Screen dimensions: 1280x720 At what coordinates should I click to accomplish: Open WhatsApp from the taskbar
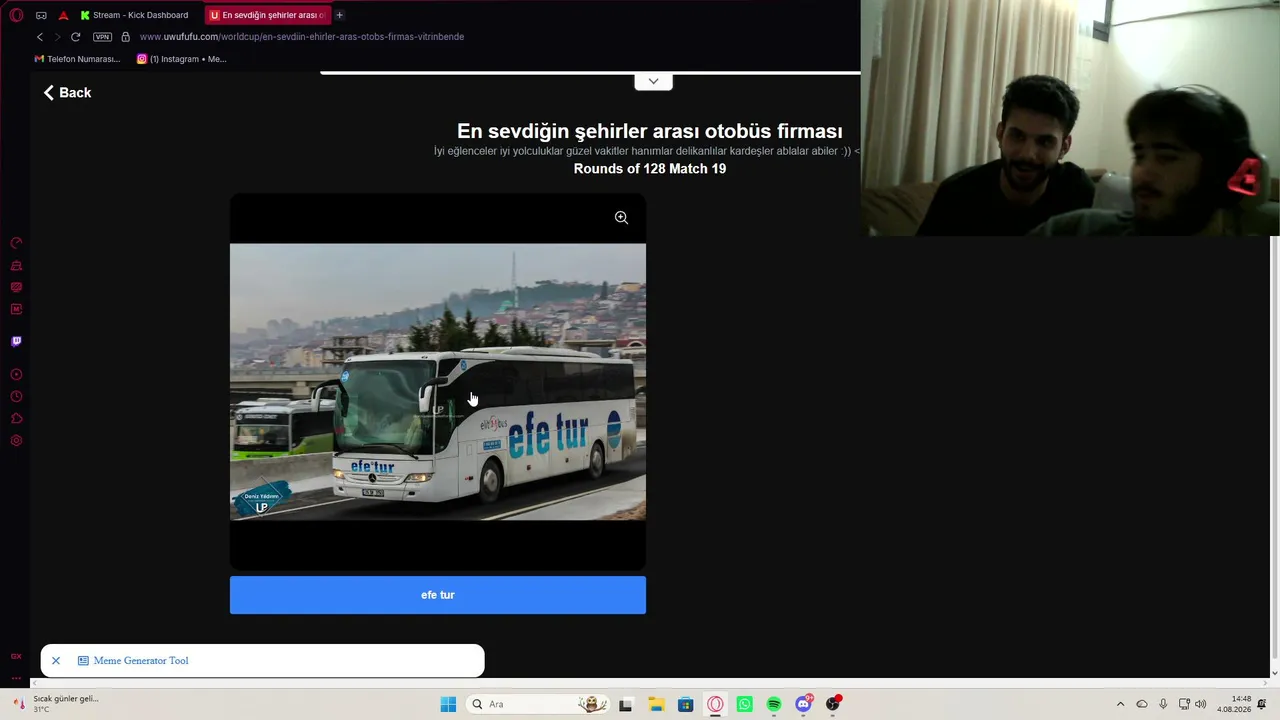click(x=744, y=704)
